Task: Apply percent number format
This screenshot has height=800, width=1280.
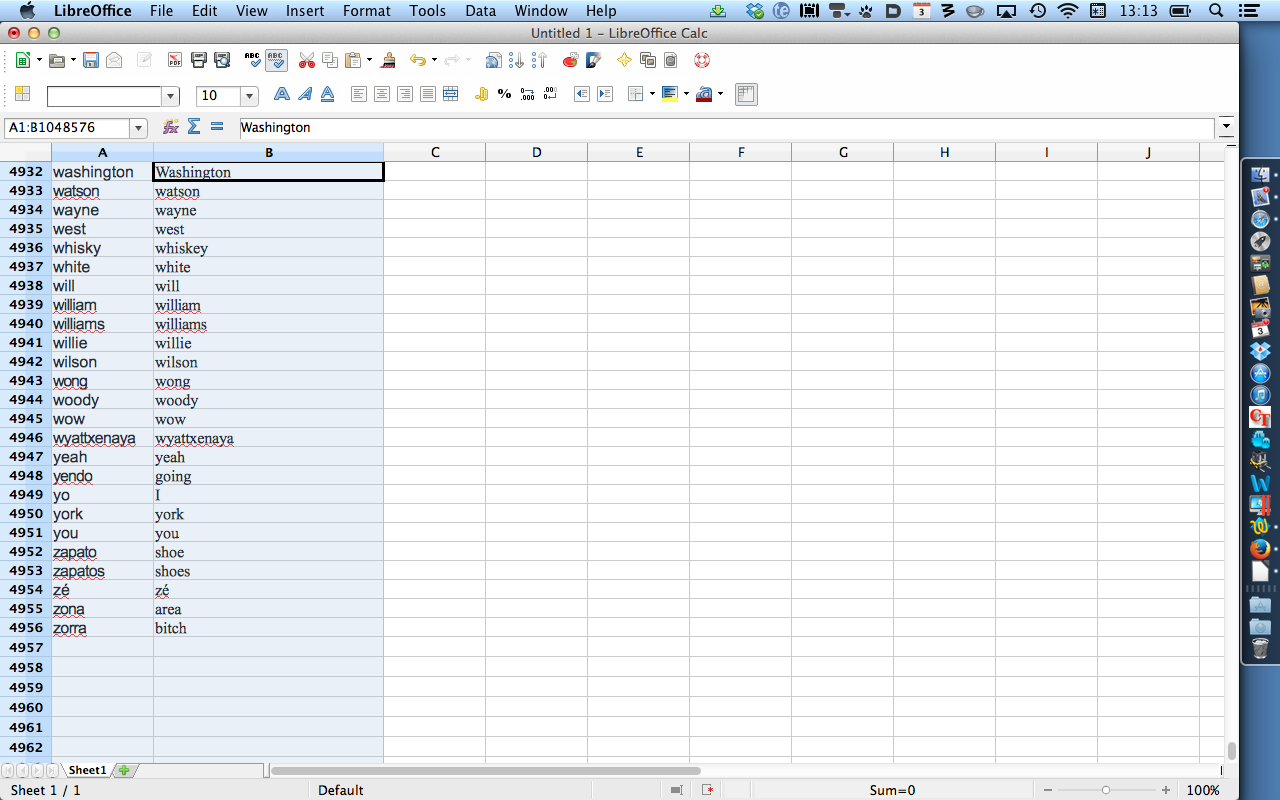Action: click(504, 95)
